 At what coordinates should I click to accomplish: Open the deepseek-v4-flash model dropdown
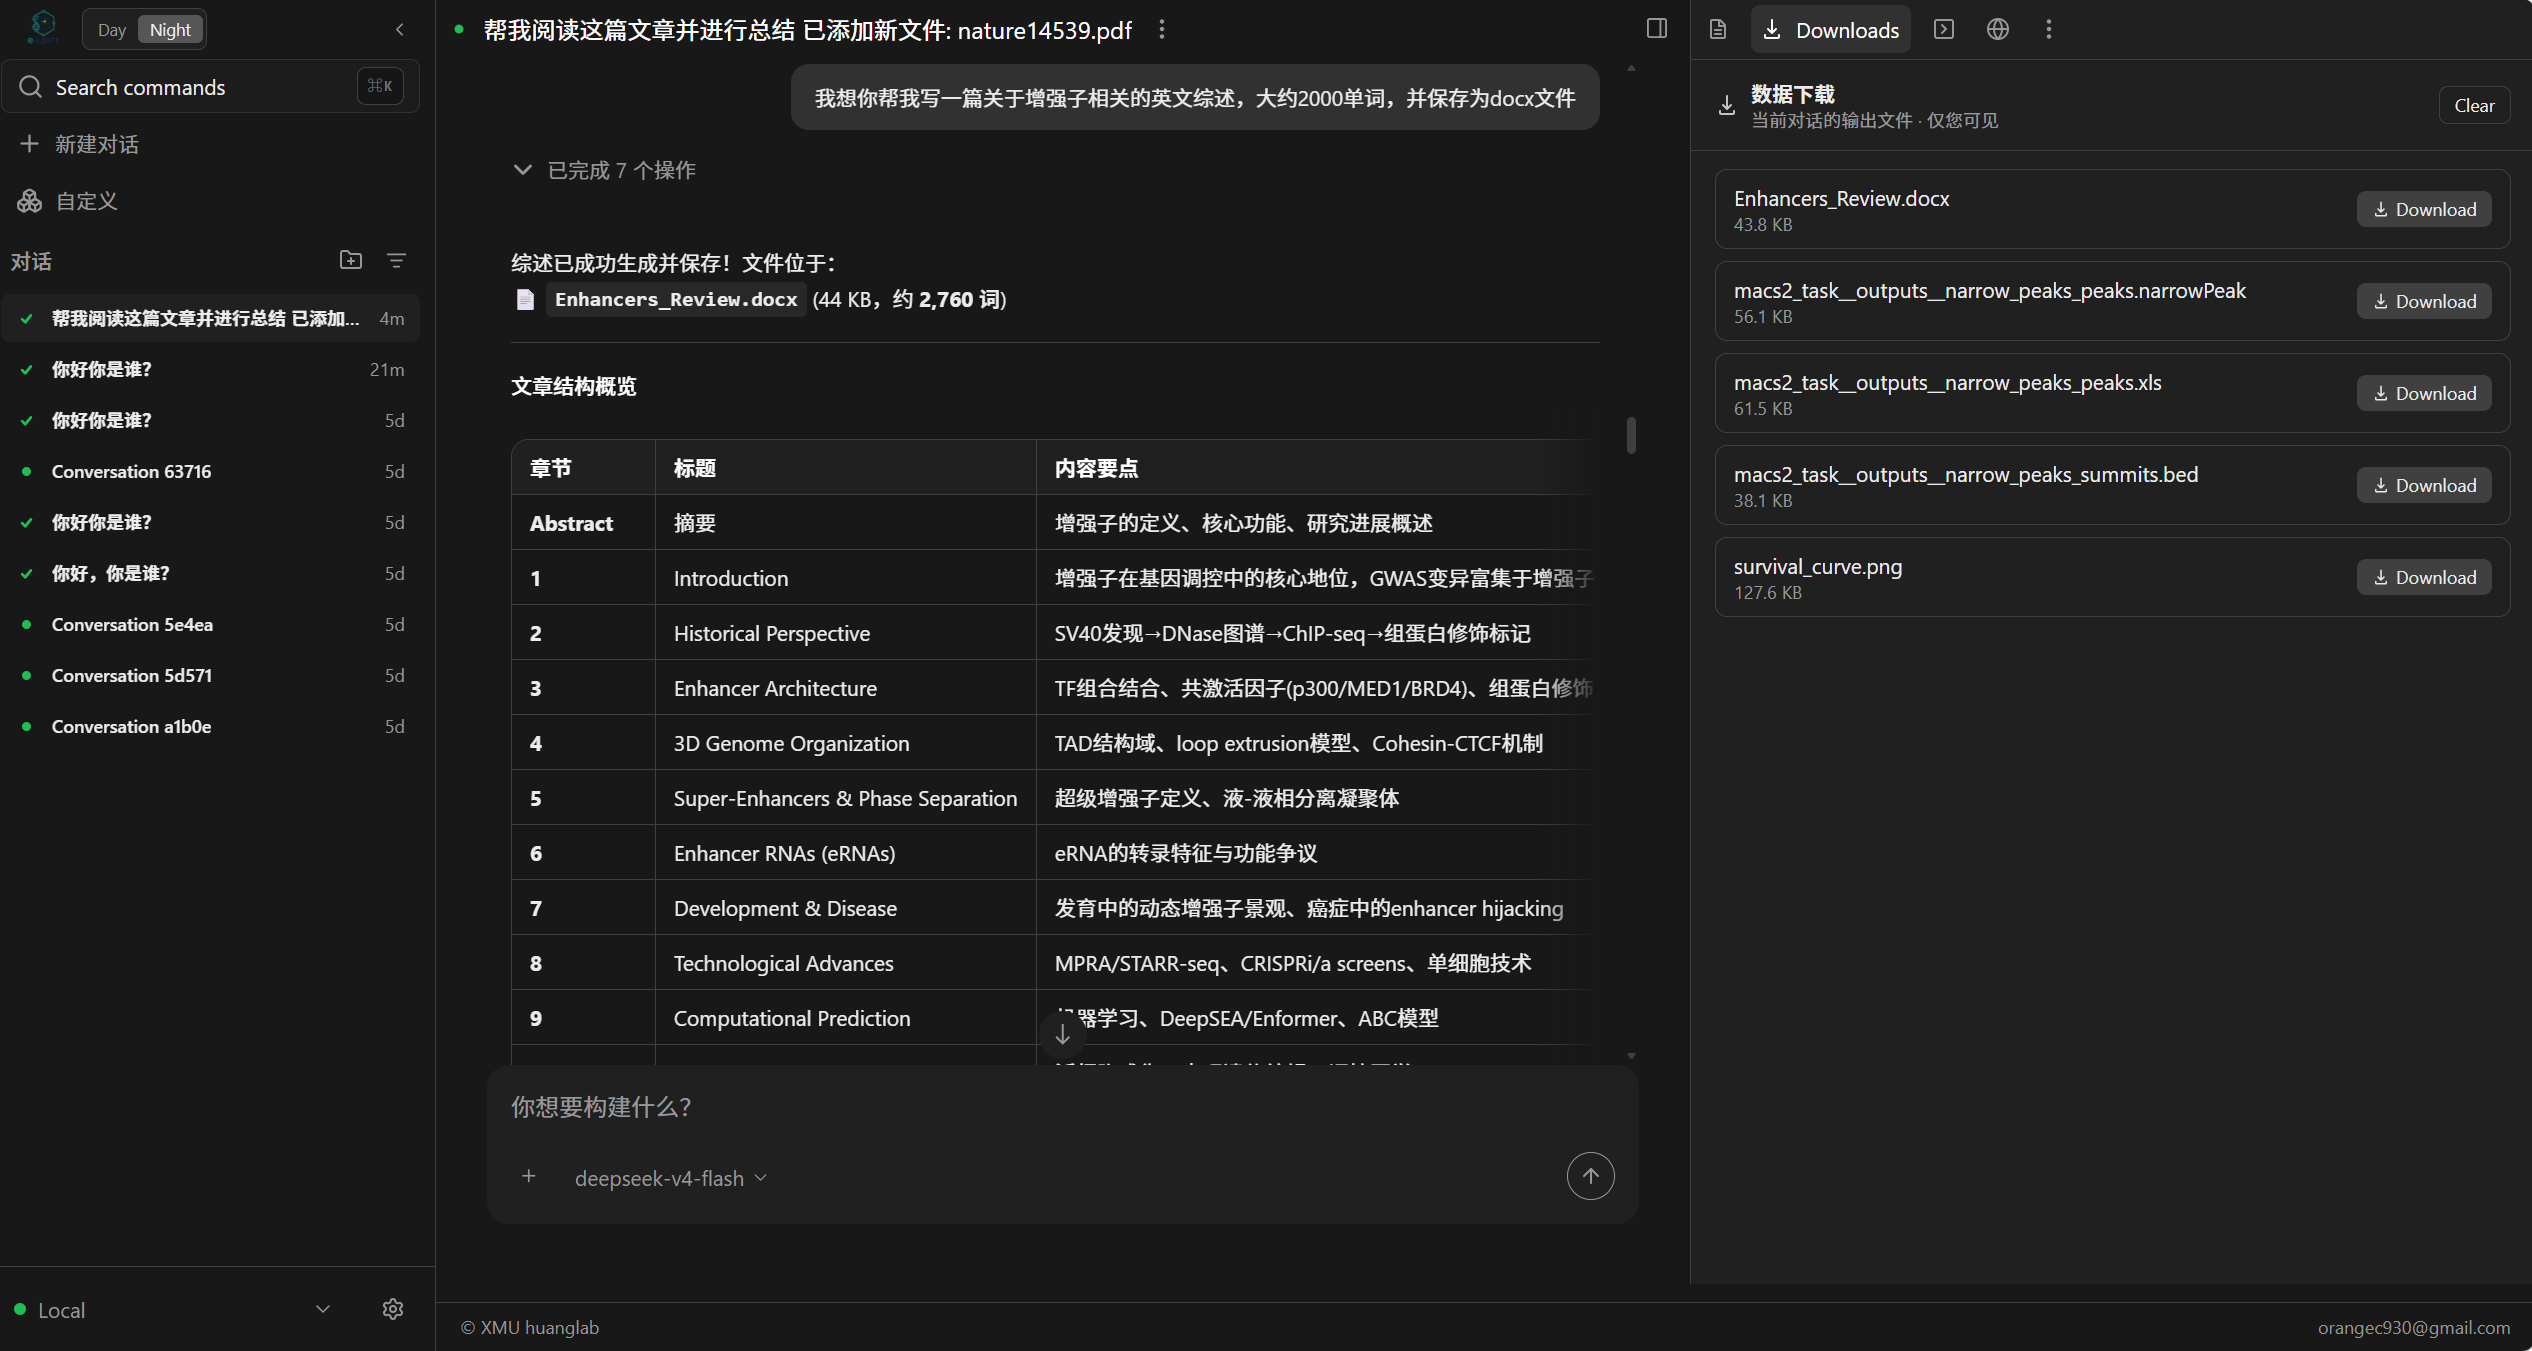pos(671,1178)
